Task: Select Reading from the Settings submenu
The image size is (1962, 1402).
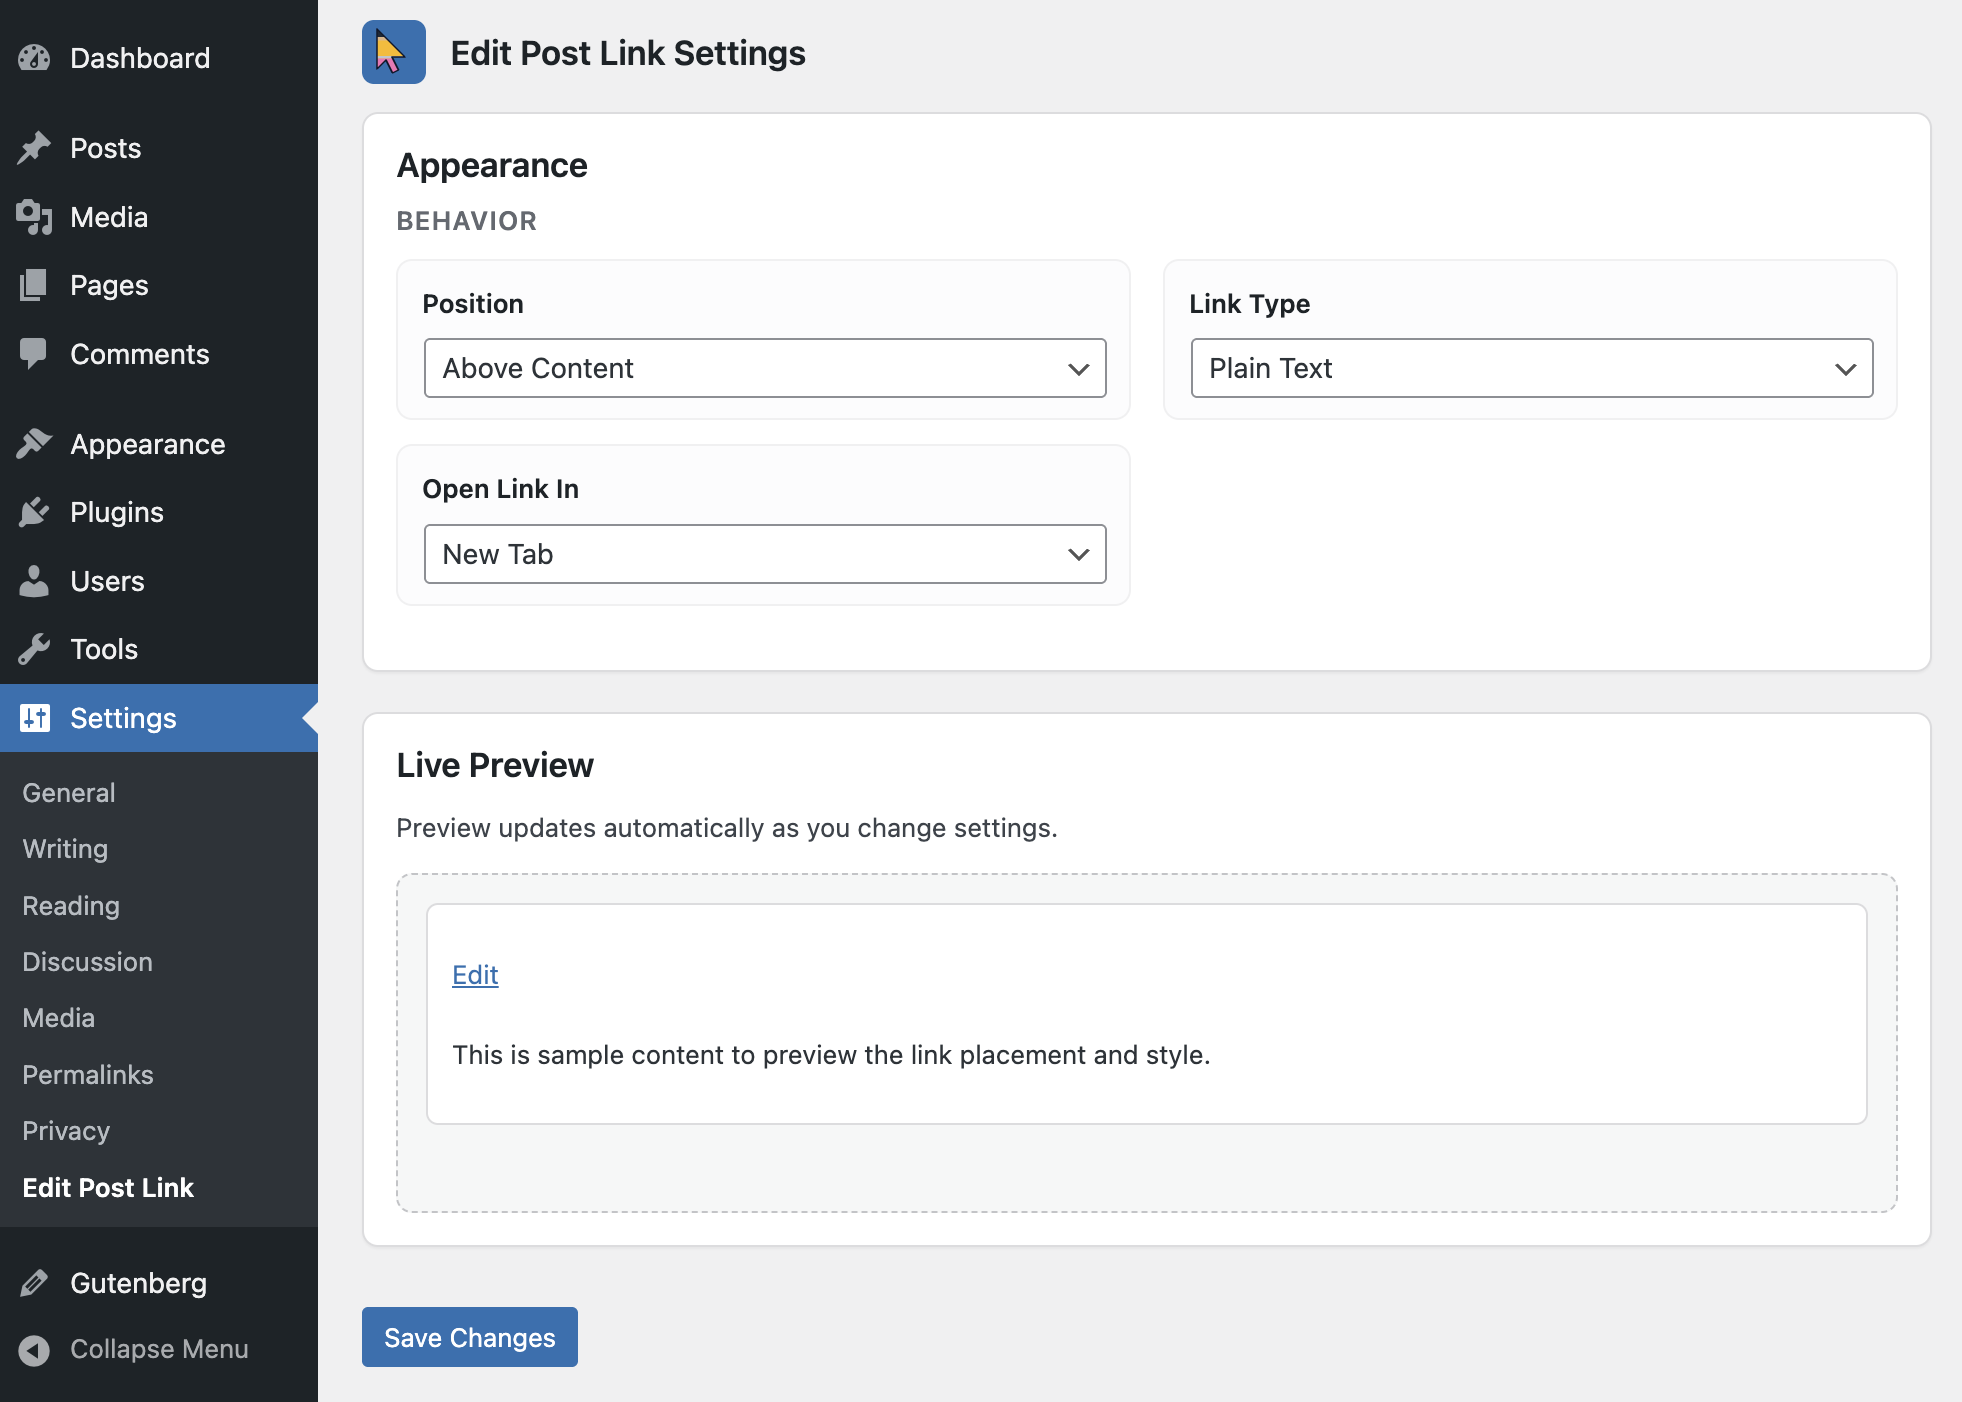Action: pyautogui.click(x=70, y=905)
